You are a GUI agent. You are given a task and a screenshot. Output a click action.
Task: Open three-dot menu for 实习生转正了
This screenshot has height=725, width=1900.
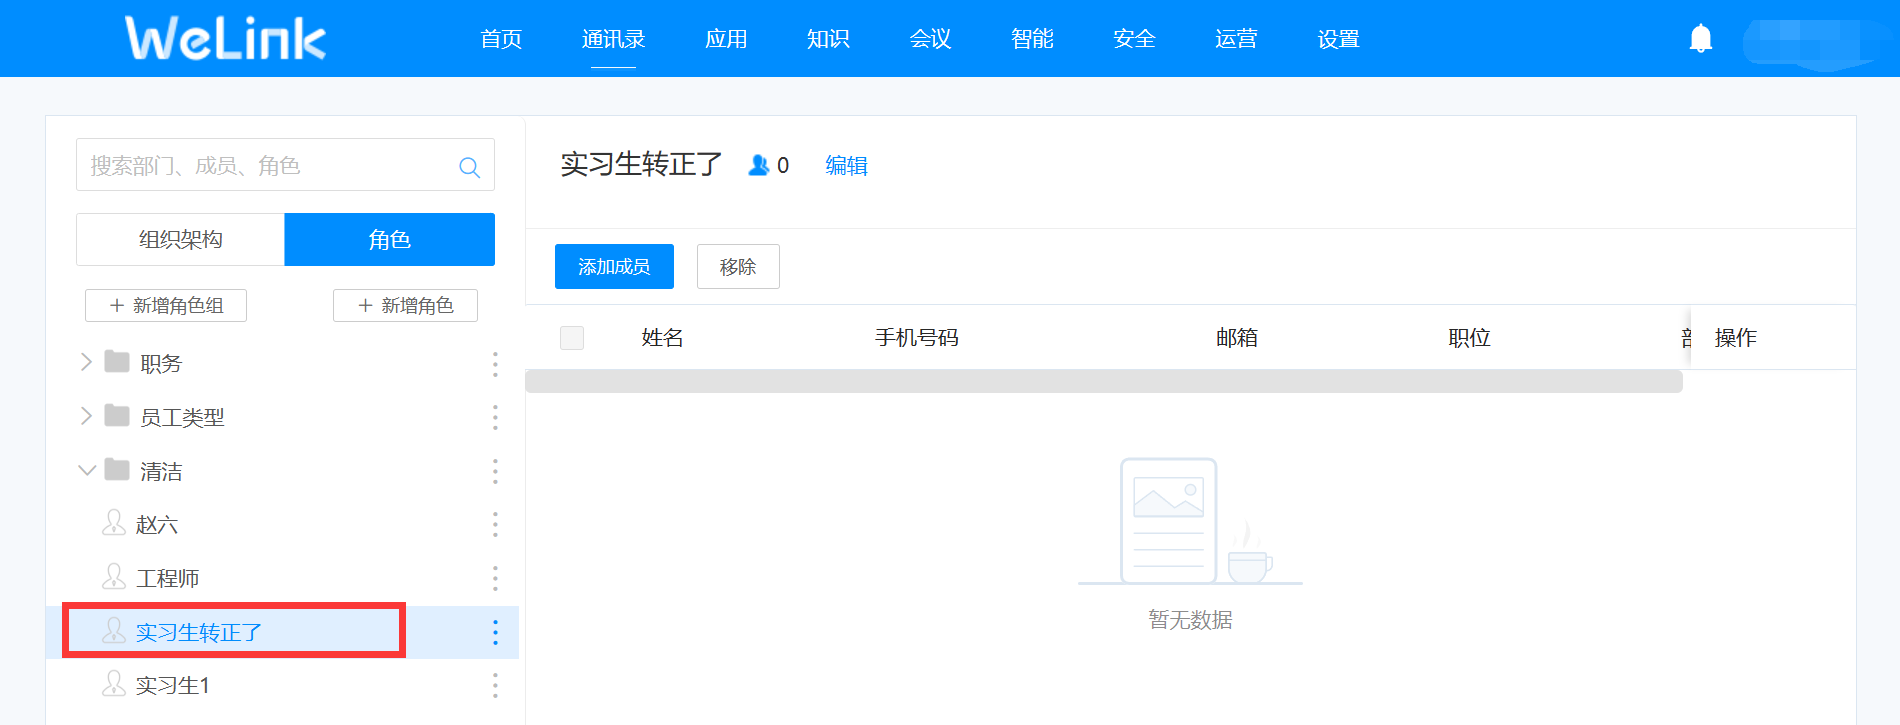495,632
